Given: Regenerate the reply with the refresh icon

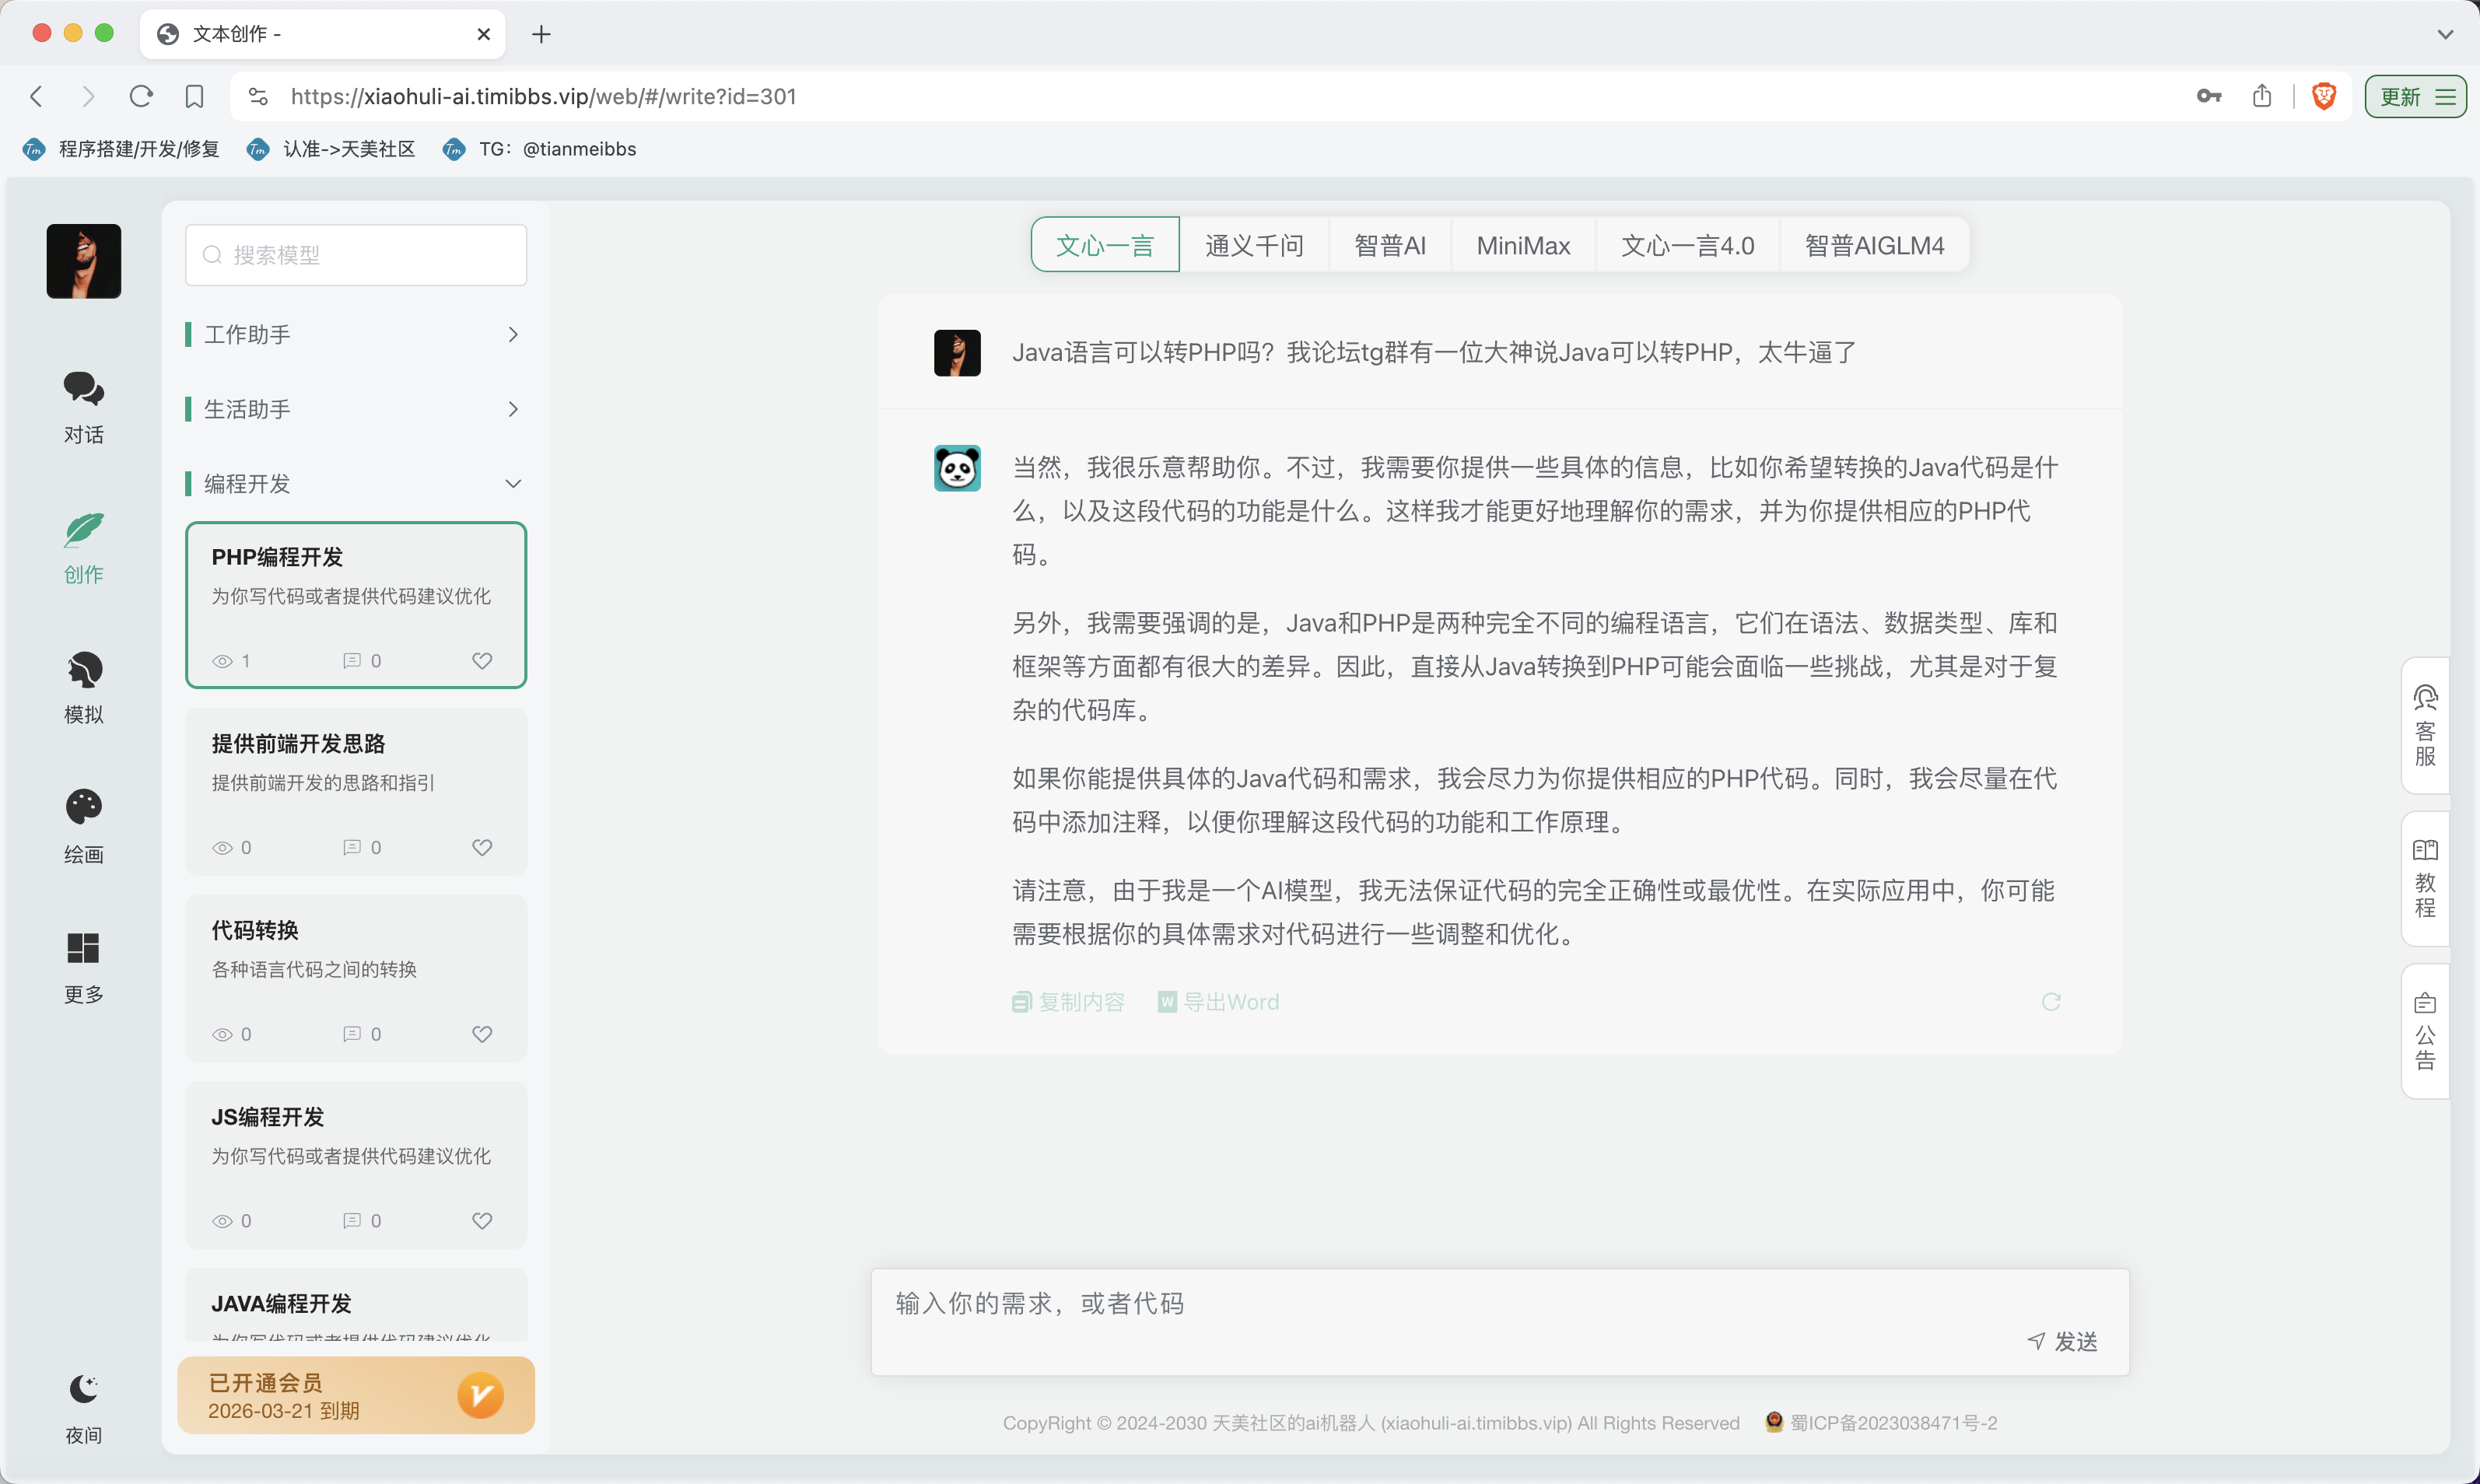Looking at the screenshot, I should (x=2051, y=1002).
